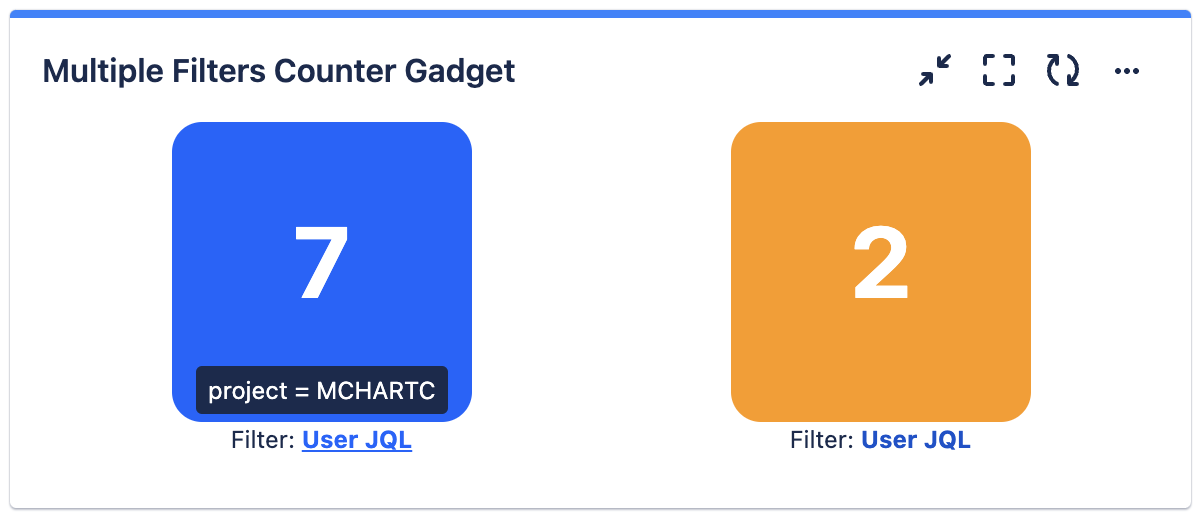Click the "Filter:" label below the blue tile
This screenshot has height=518, width=1201.
coord(264,441)
